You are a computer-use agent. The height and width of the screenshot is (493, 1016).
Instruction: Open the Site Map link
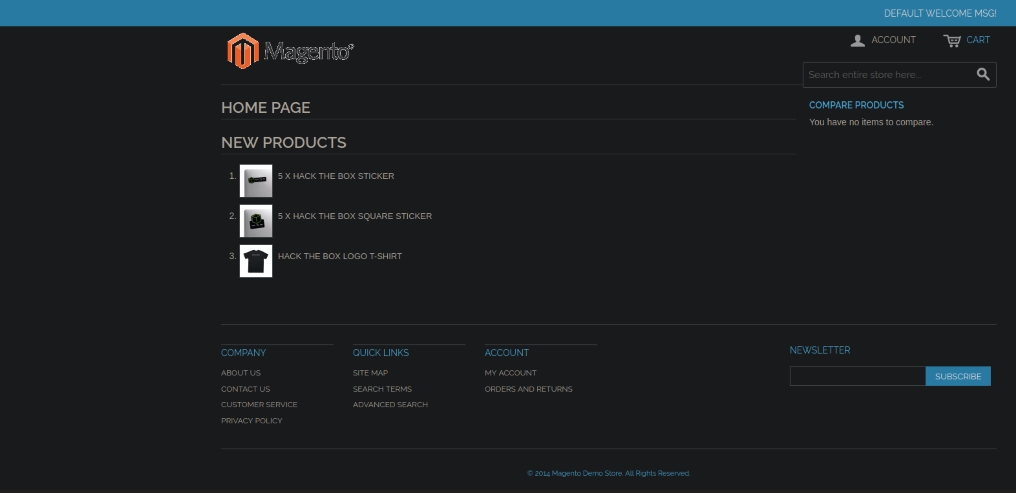(370, 373)
